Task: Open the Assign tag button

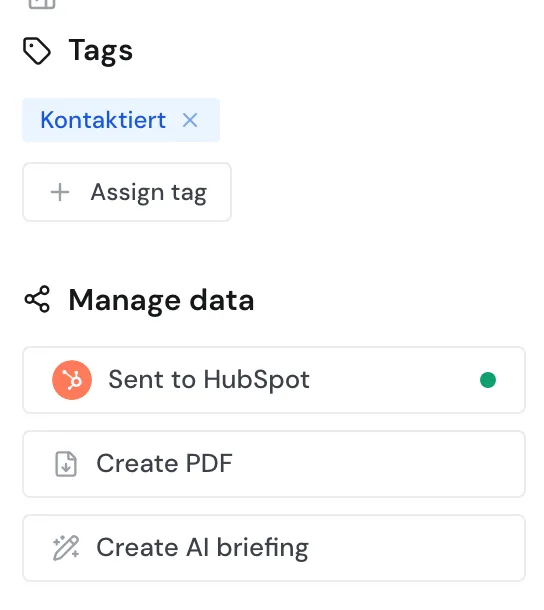Action: (x=127, y=192)
